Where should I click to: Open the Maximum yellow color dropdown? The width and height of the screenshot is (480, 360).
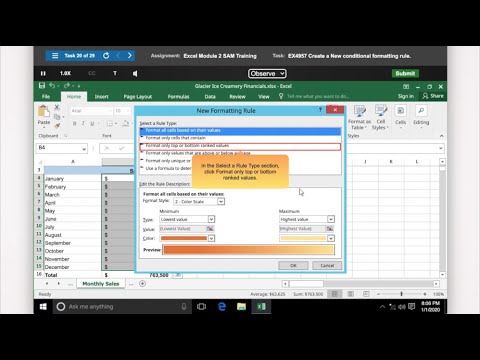pyautogui.click(x=331, y=238)
